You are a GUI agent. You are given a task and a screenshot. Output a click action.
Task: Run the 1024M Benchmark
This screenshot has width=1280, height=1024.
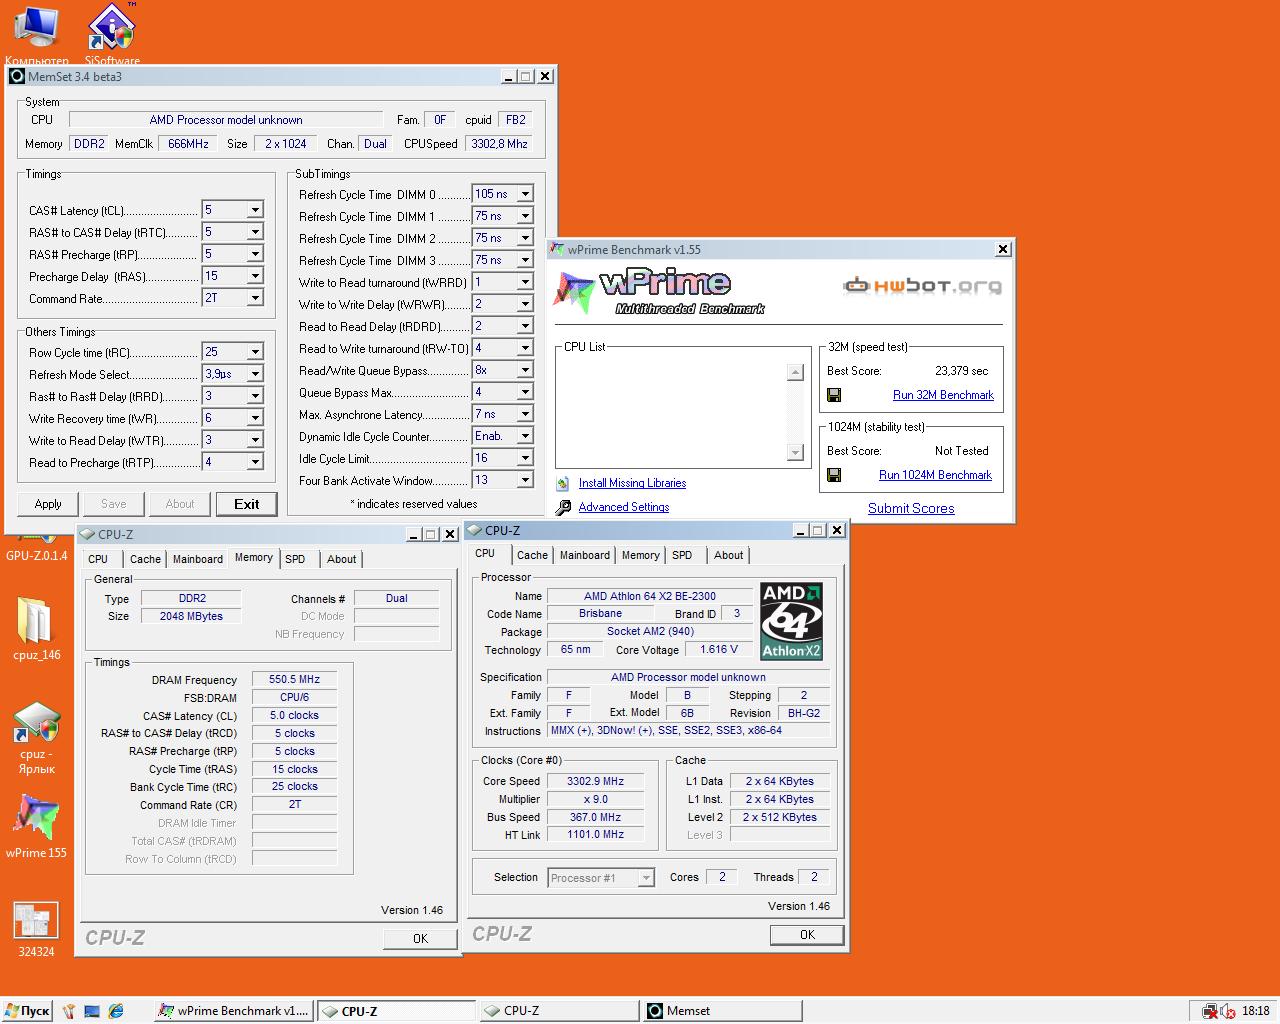pos(935,475)
